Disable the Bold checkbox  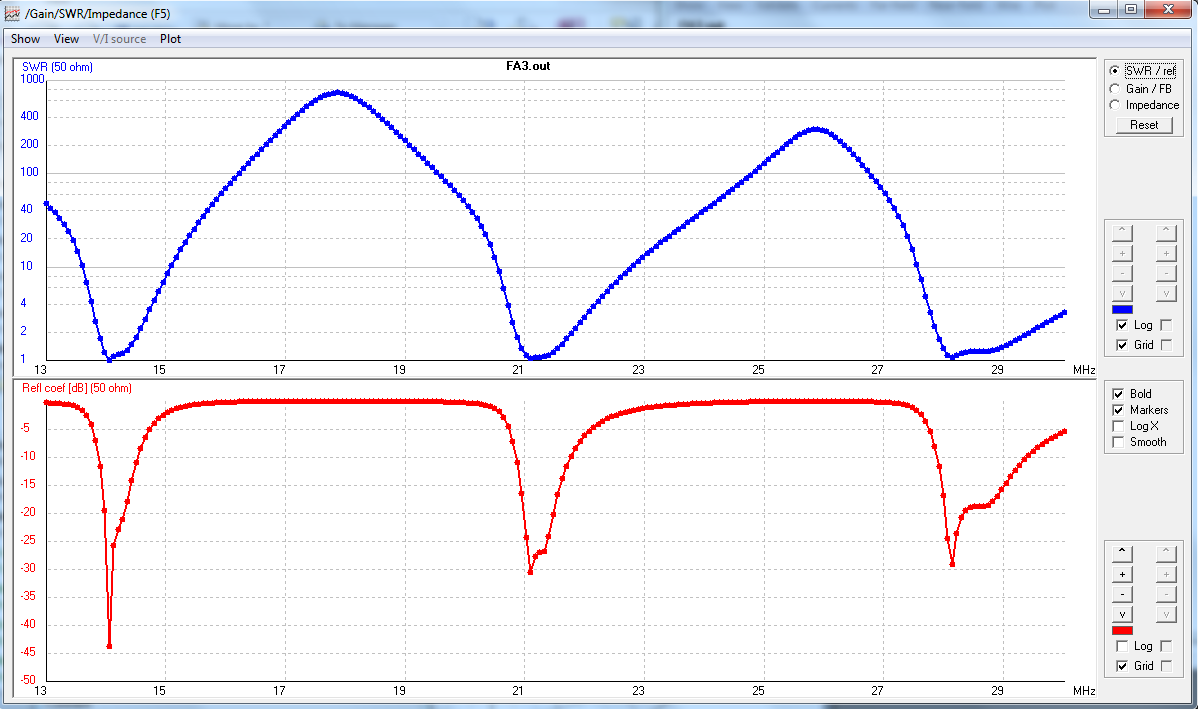(x=1118, y=394)
